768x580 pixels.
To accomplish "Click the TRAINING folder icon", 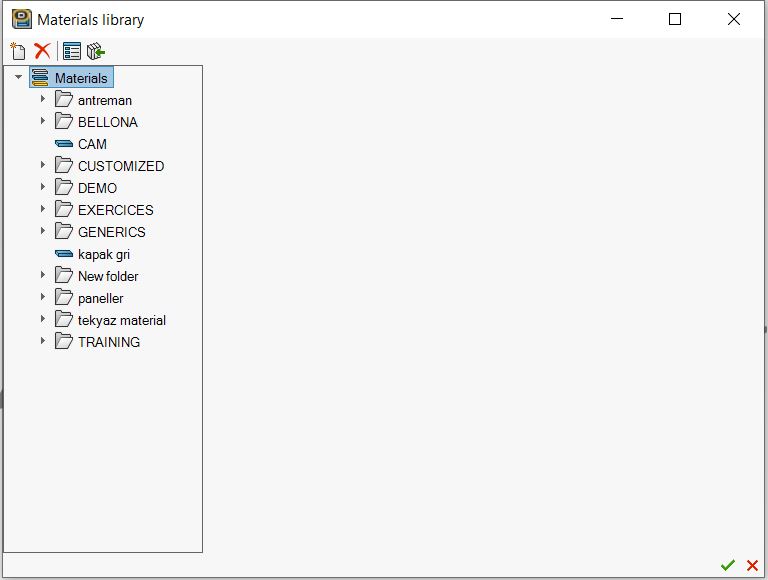I will pyautogui.click(x=64, y=342).
